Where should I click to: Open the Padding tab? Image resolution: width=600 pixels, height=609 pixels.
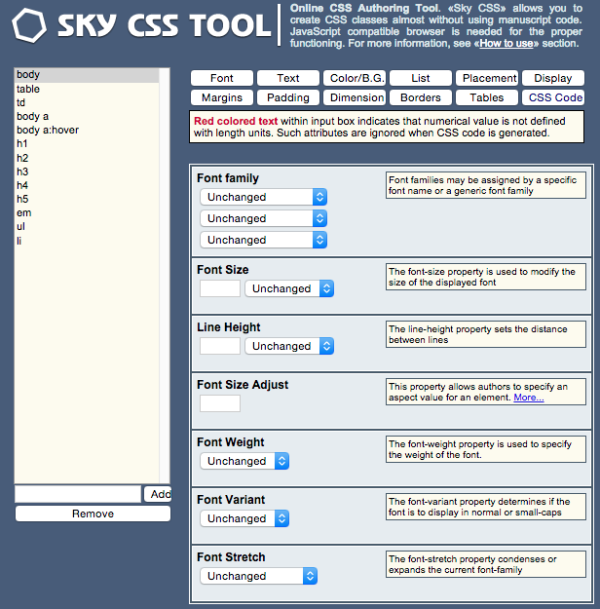click(288, 97)
